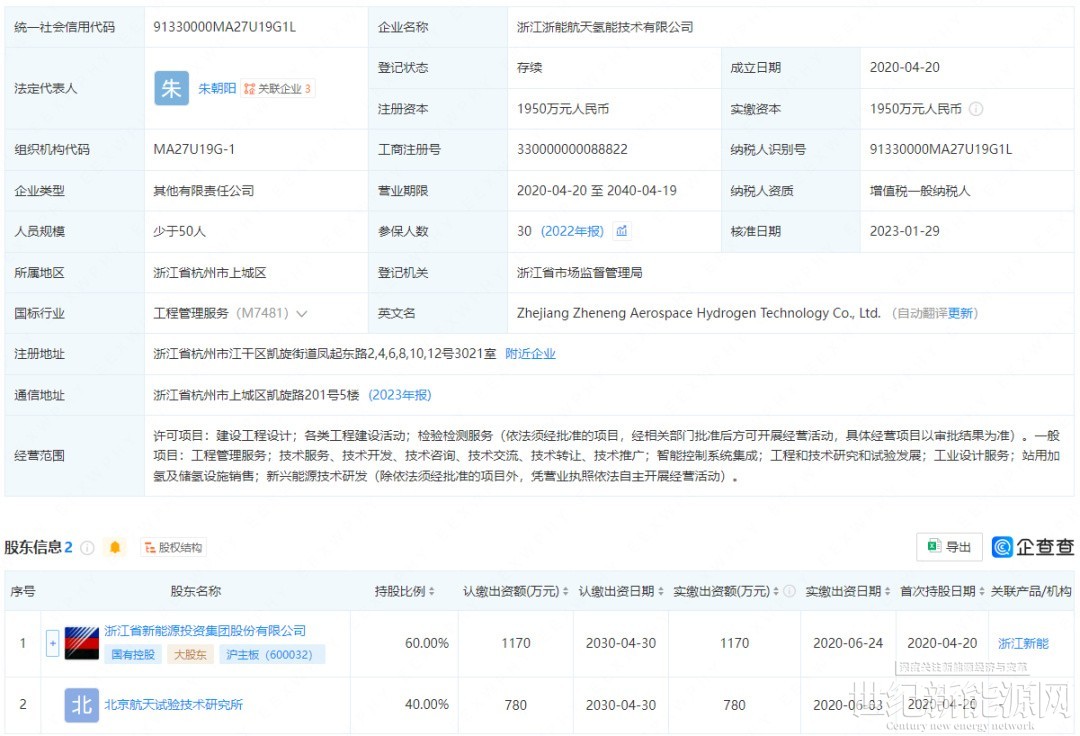Click 北京航天试验技术研究所 avatar icon
This screenshot has width=1080, height=736.
coord(81,704)
